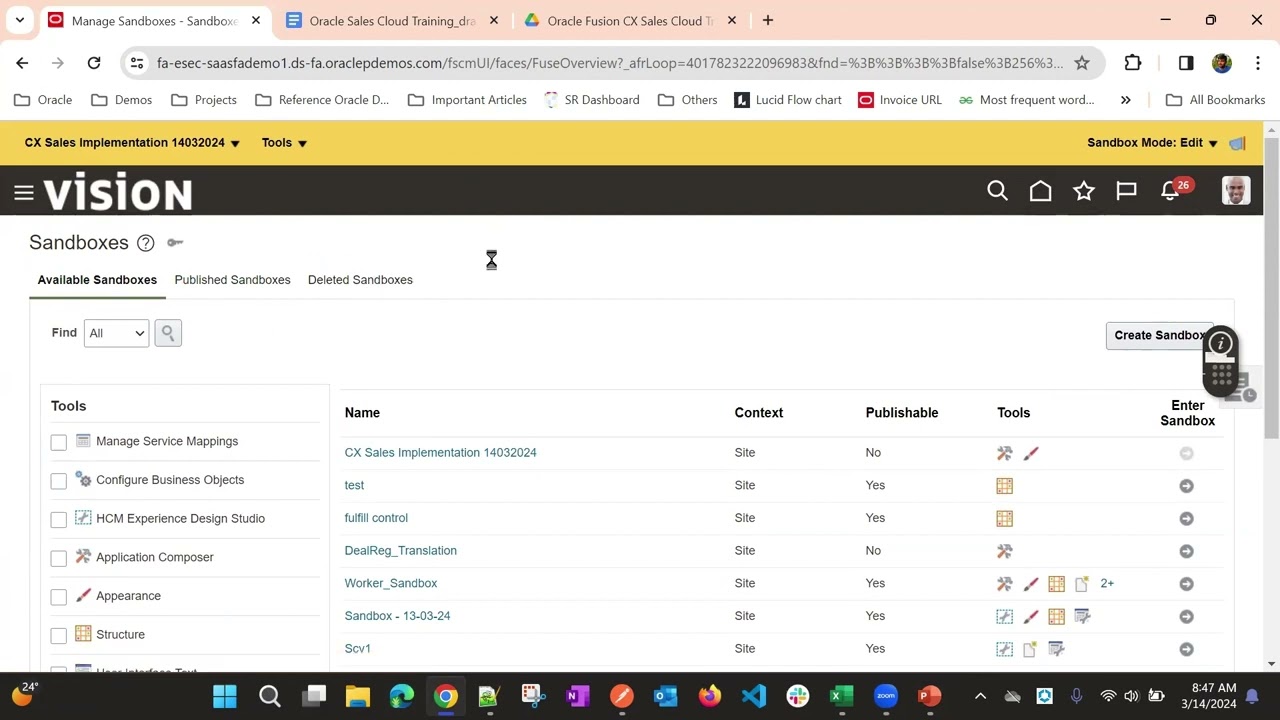
Task: Enter the Scv1 sandbox arrow icon
Action: 1186,649
